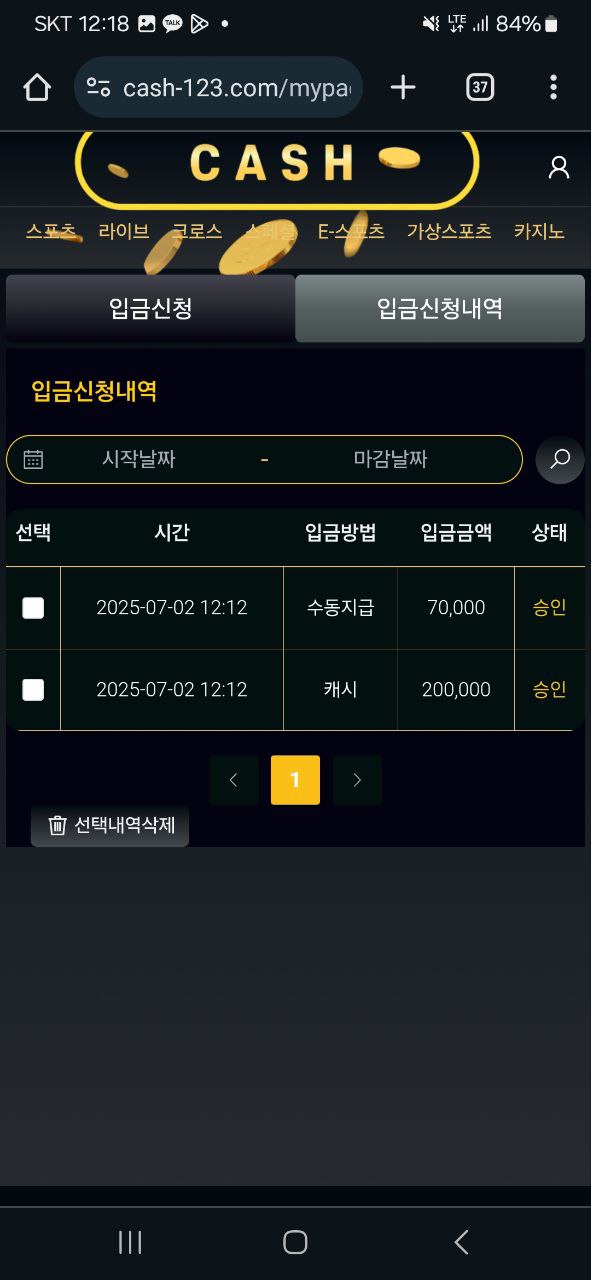Select page 1 in pagination
Screen dimensions: 591x1280
[295, 780]
